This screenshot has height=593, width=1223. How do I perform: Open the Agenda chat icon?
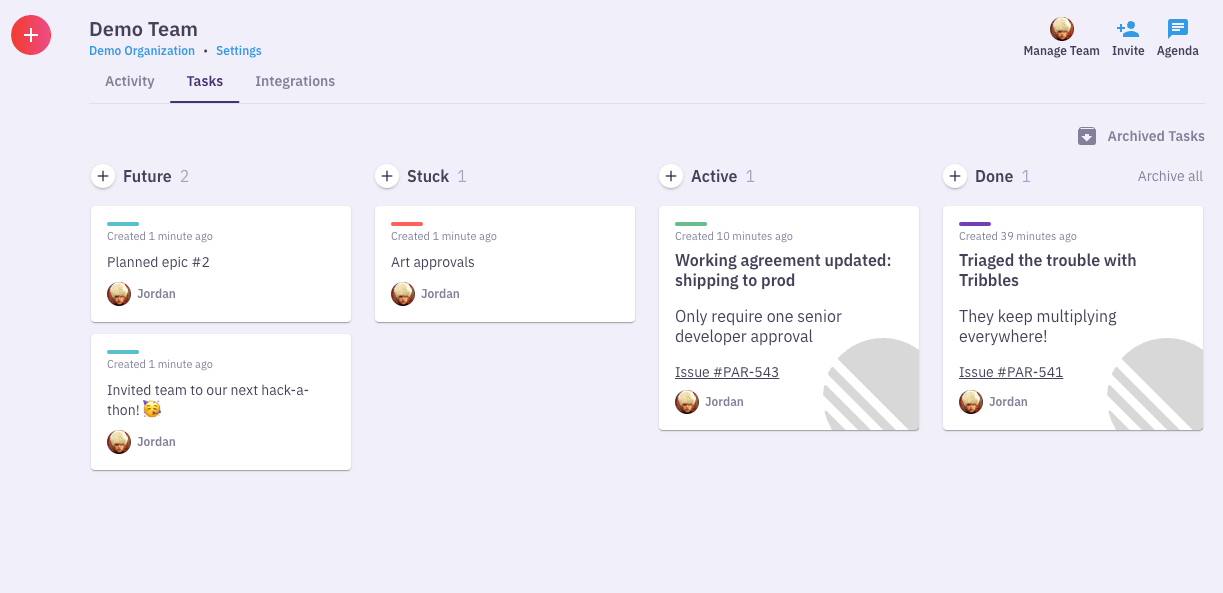[1178, 29]
